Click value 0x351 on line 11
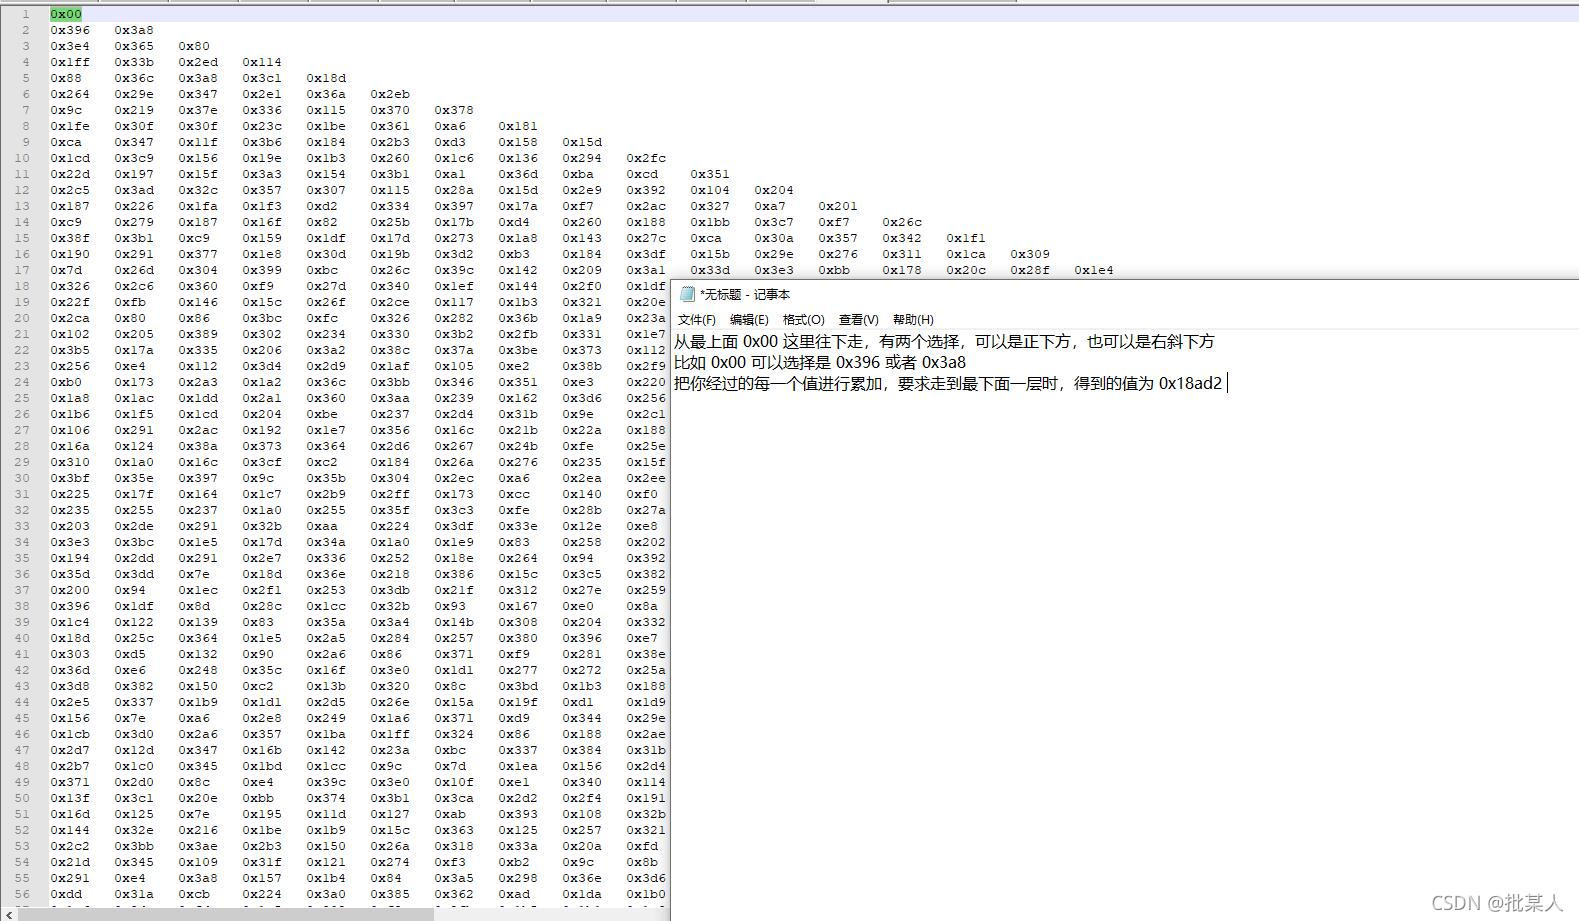Screen dimensions: 1579x921 pyautogui.click(x=710, y=174)
